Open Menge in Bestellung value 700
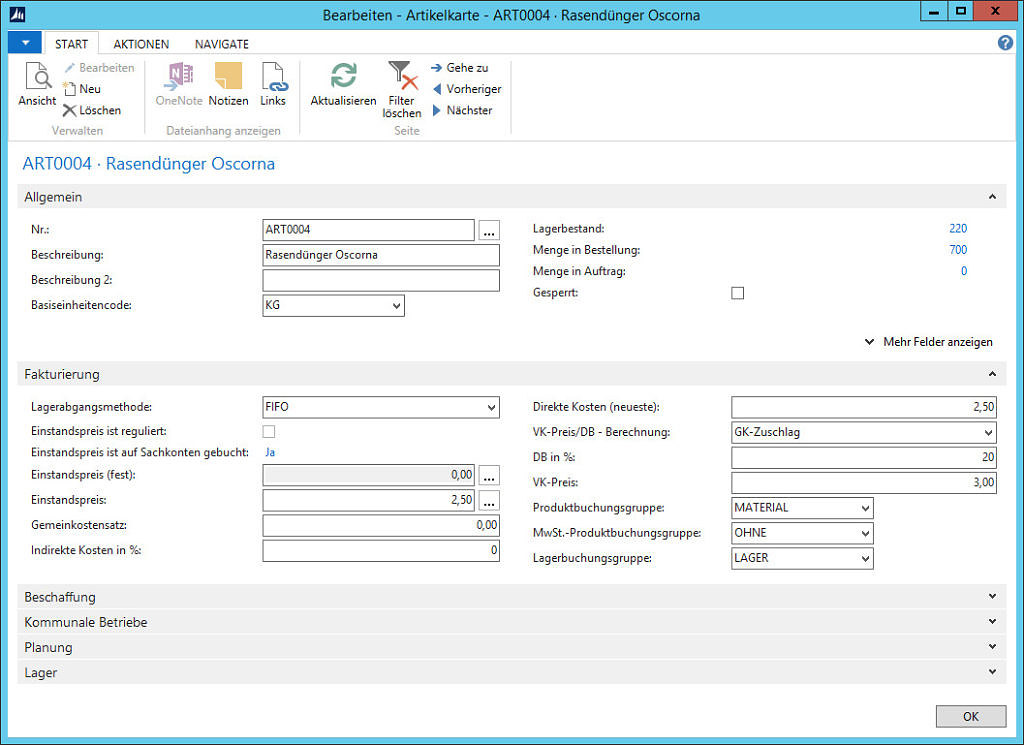 pos(958,250)
